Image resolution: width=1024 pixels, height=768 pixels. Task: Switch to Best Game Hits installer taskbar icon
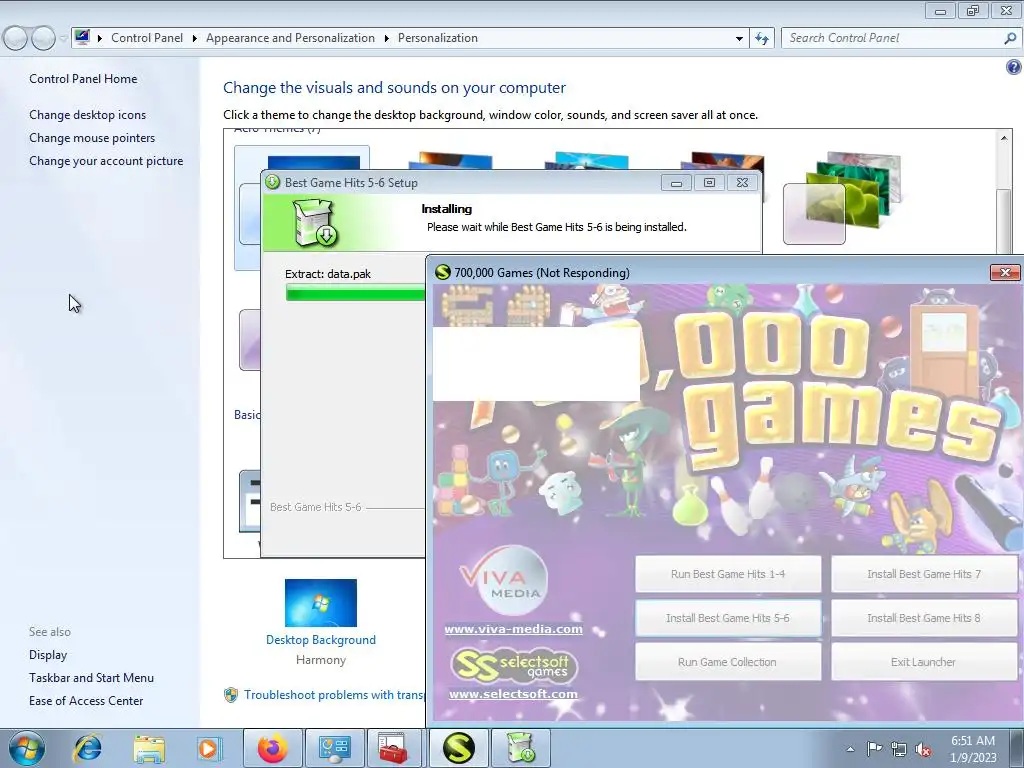pos(520,748)
